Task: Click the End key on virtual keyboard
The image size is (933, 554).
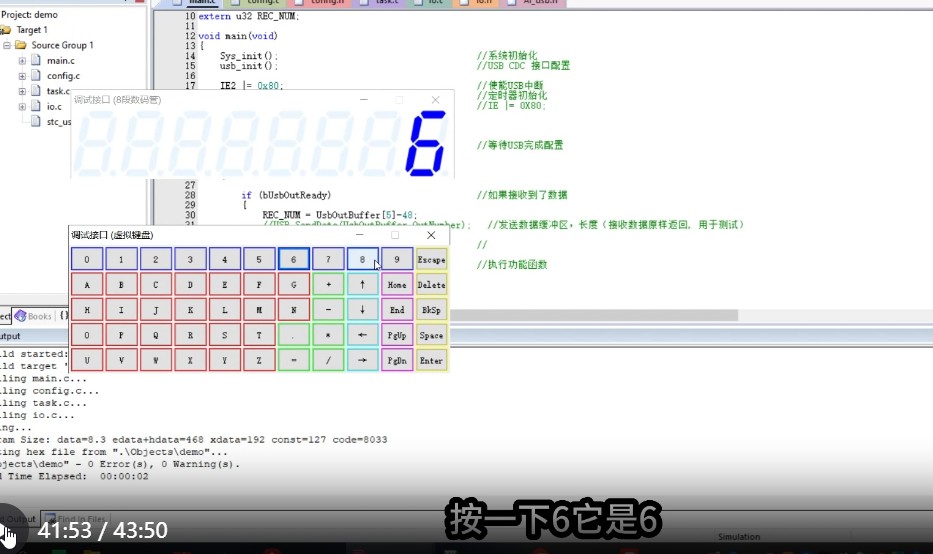Action: click(397, 309)
